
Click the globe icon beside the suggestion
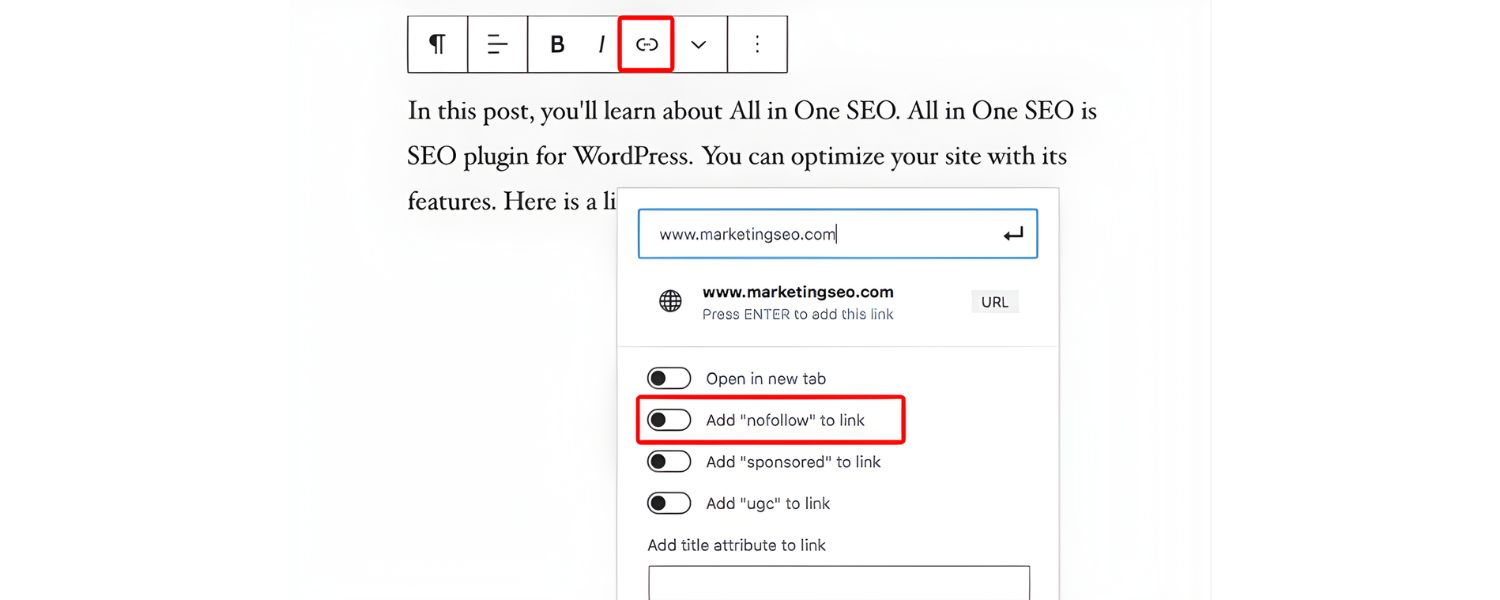670,301
